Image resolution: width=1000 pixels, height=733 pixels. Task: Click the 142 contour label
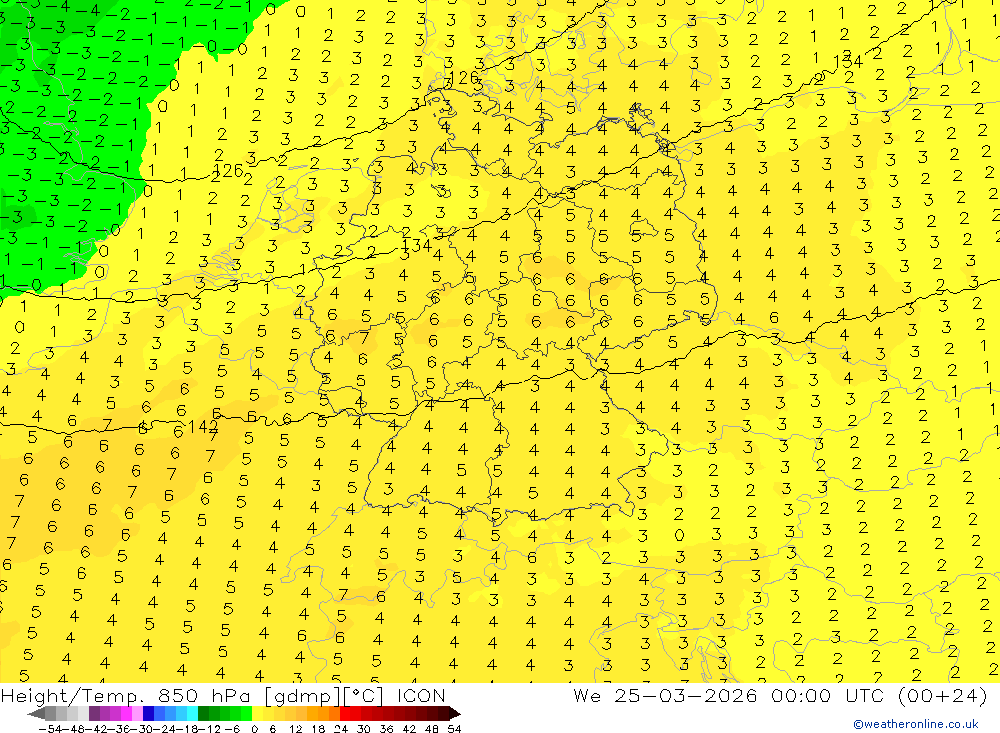(x=203, y=427)
